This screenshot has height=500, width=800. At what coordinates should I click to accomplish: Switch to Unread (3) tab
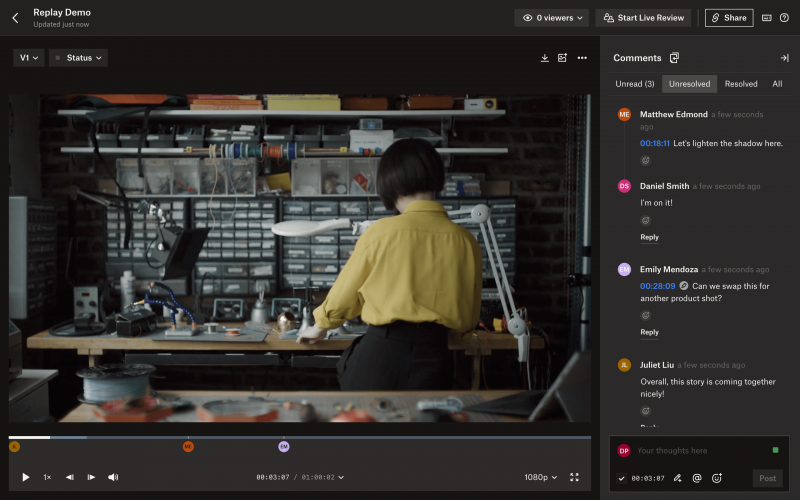coord(635,84)
